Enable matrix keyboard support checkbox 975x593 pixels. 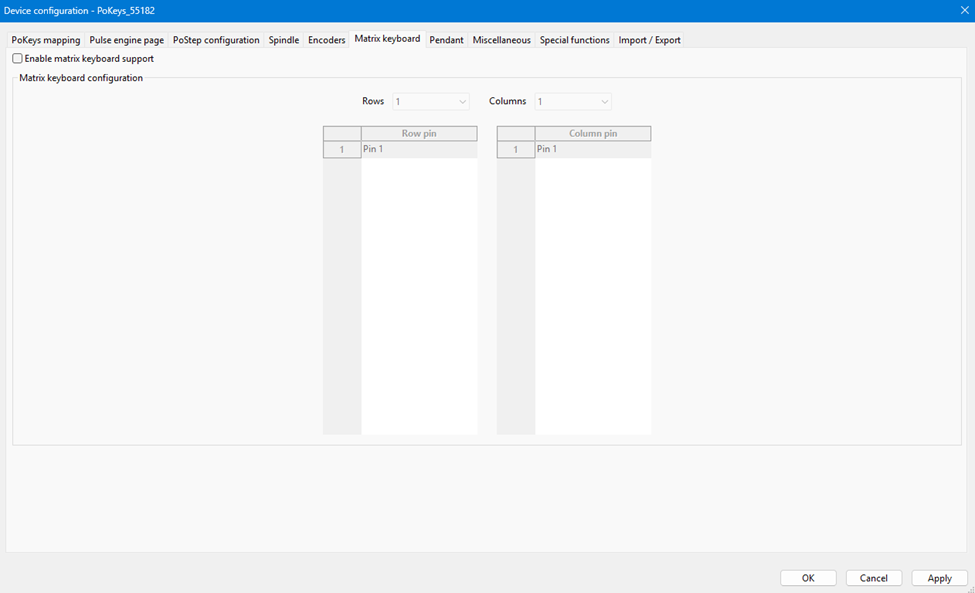click(17, 59)
